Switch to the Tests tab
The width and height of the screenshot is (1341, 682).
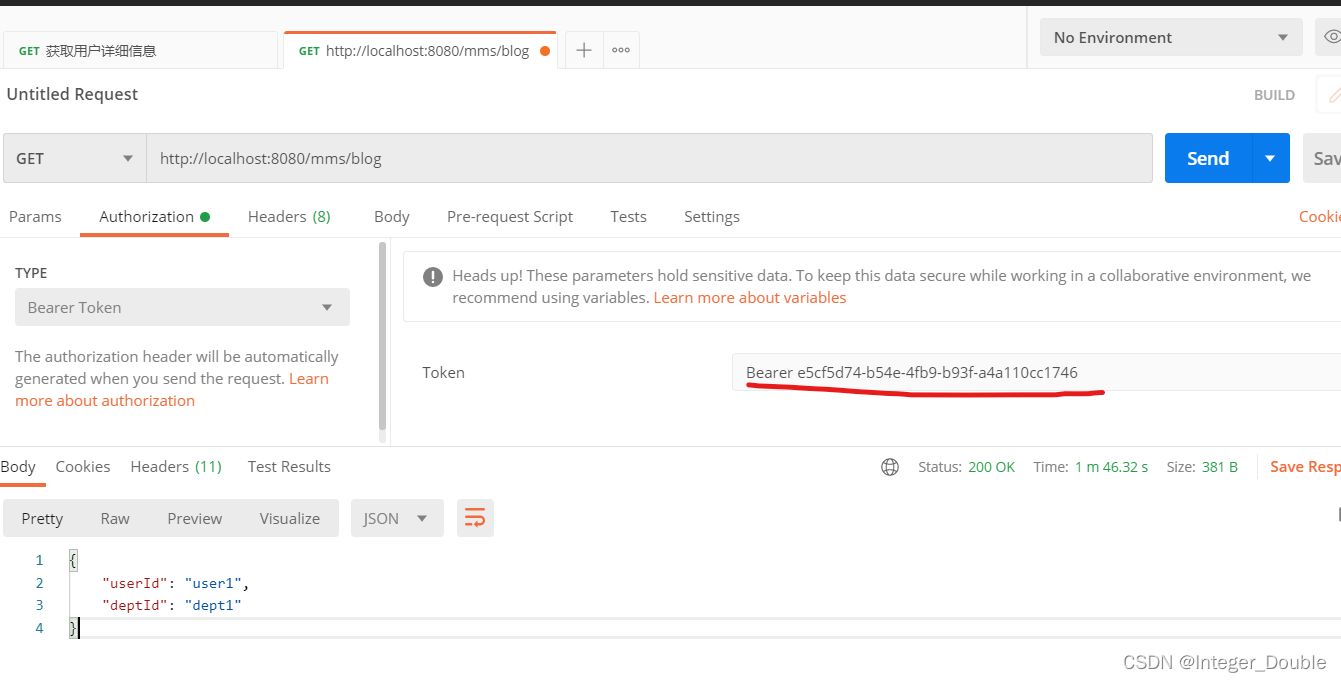click(x=628, y=216)
